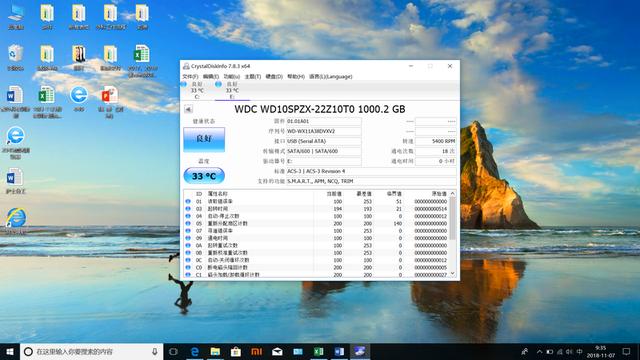Click network icon in system tray

pyautogui.click(x=560, y=351)
